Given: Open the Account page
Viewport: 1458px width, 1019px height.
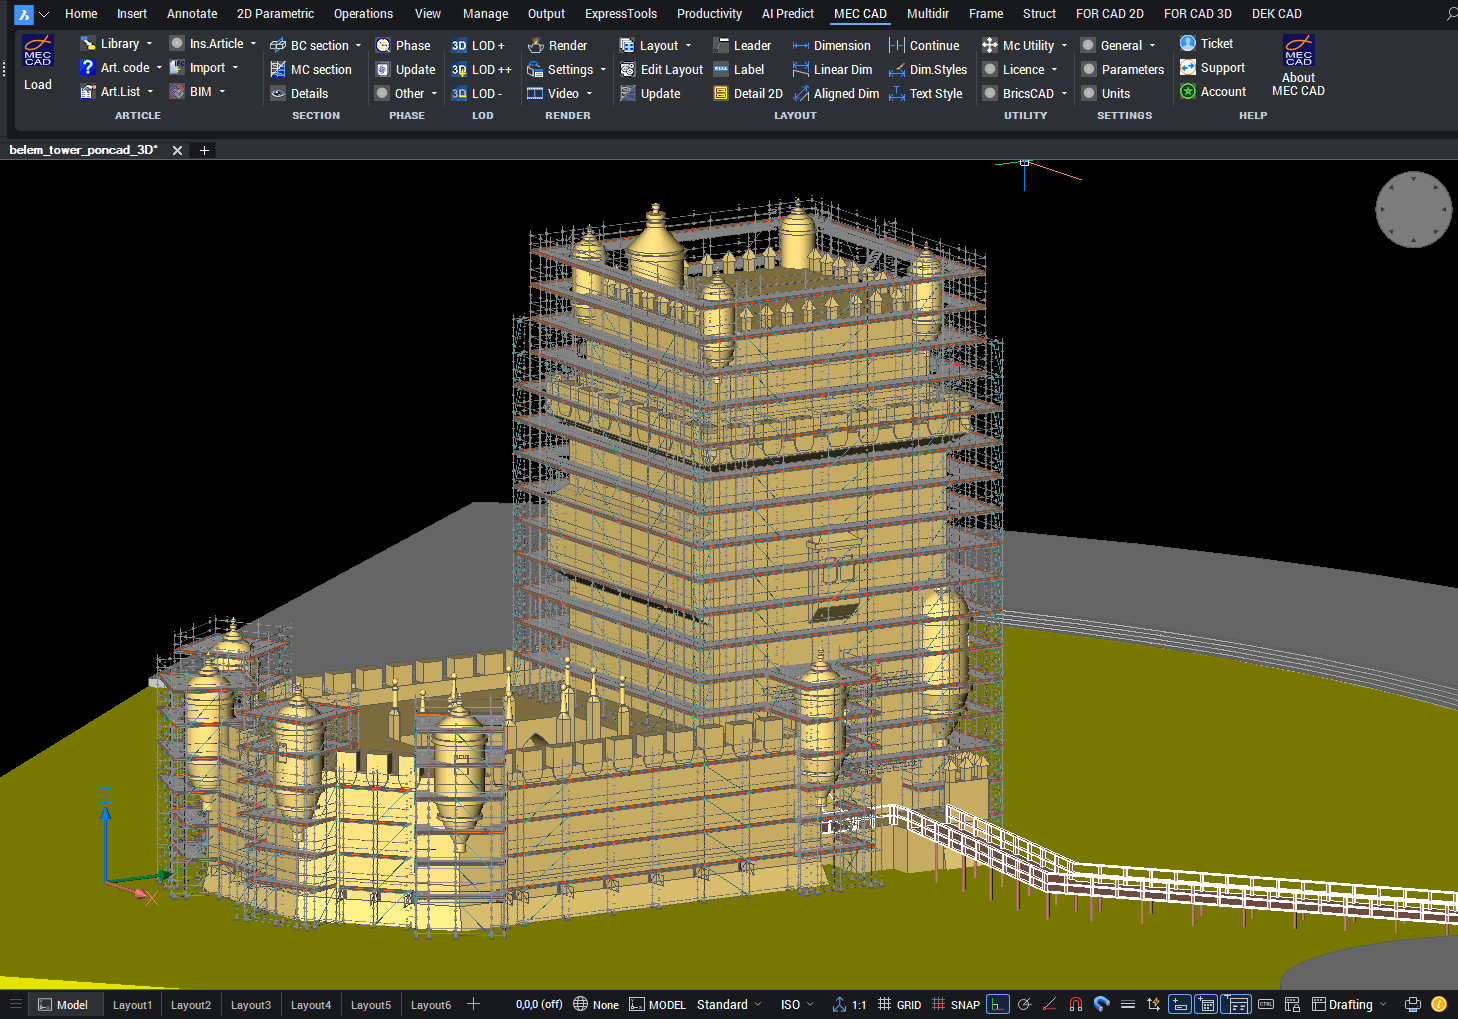Looking at the screenshot, I should (x=1213, y=92).
